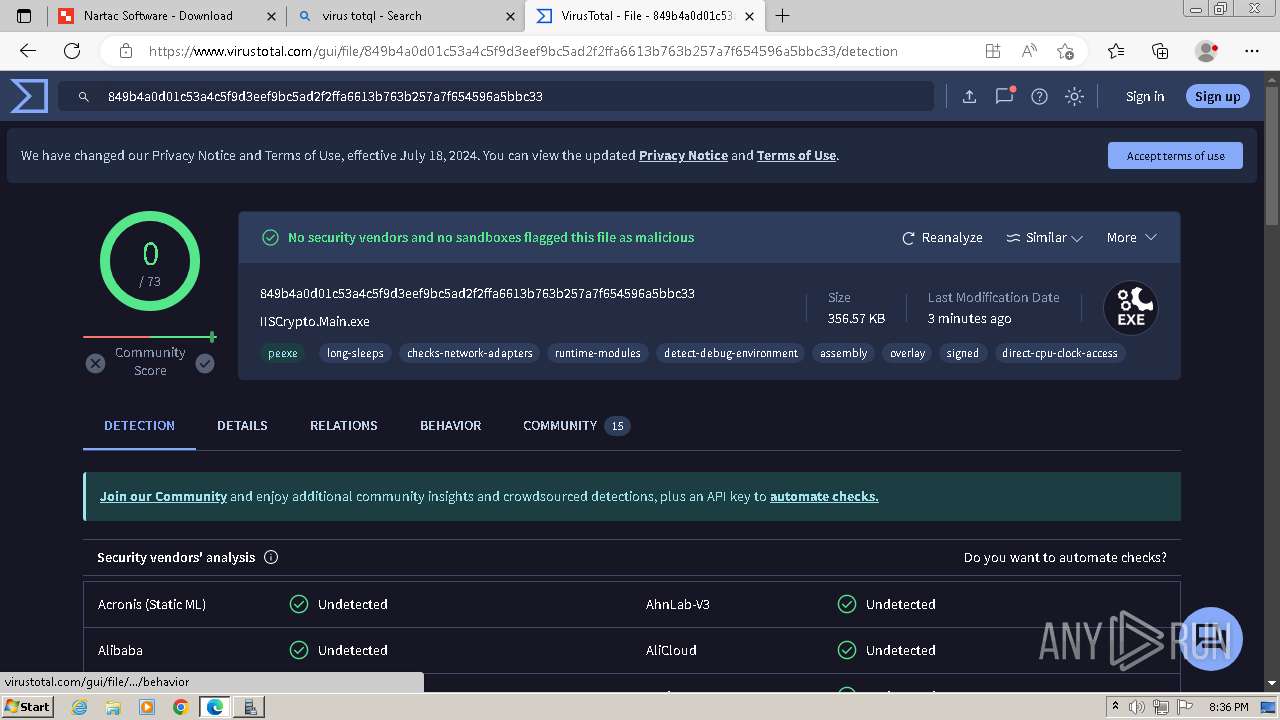This screenshot has height=720, width=1280.
Task: Click Do you want to automate checks?
Action: pyautogui.click(x=1065, y=557)
